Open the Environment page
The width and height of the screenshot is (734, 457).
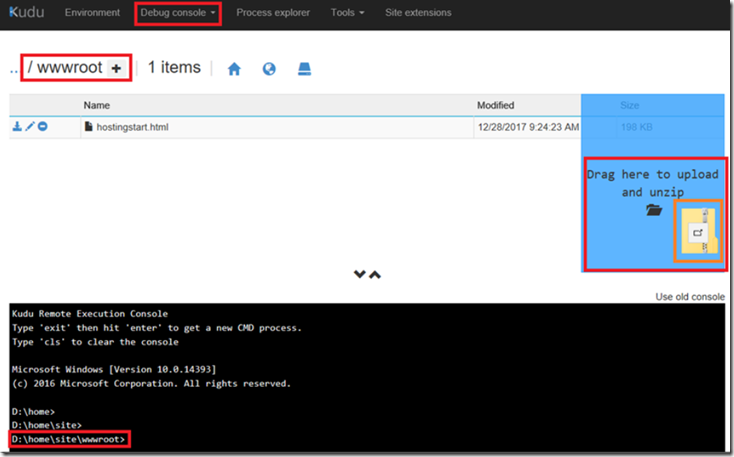click(x=92, y=13)
